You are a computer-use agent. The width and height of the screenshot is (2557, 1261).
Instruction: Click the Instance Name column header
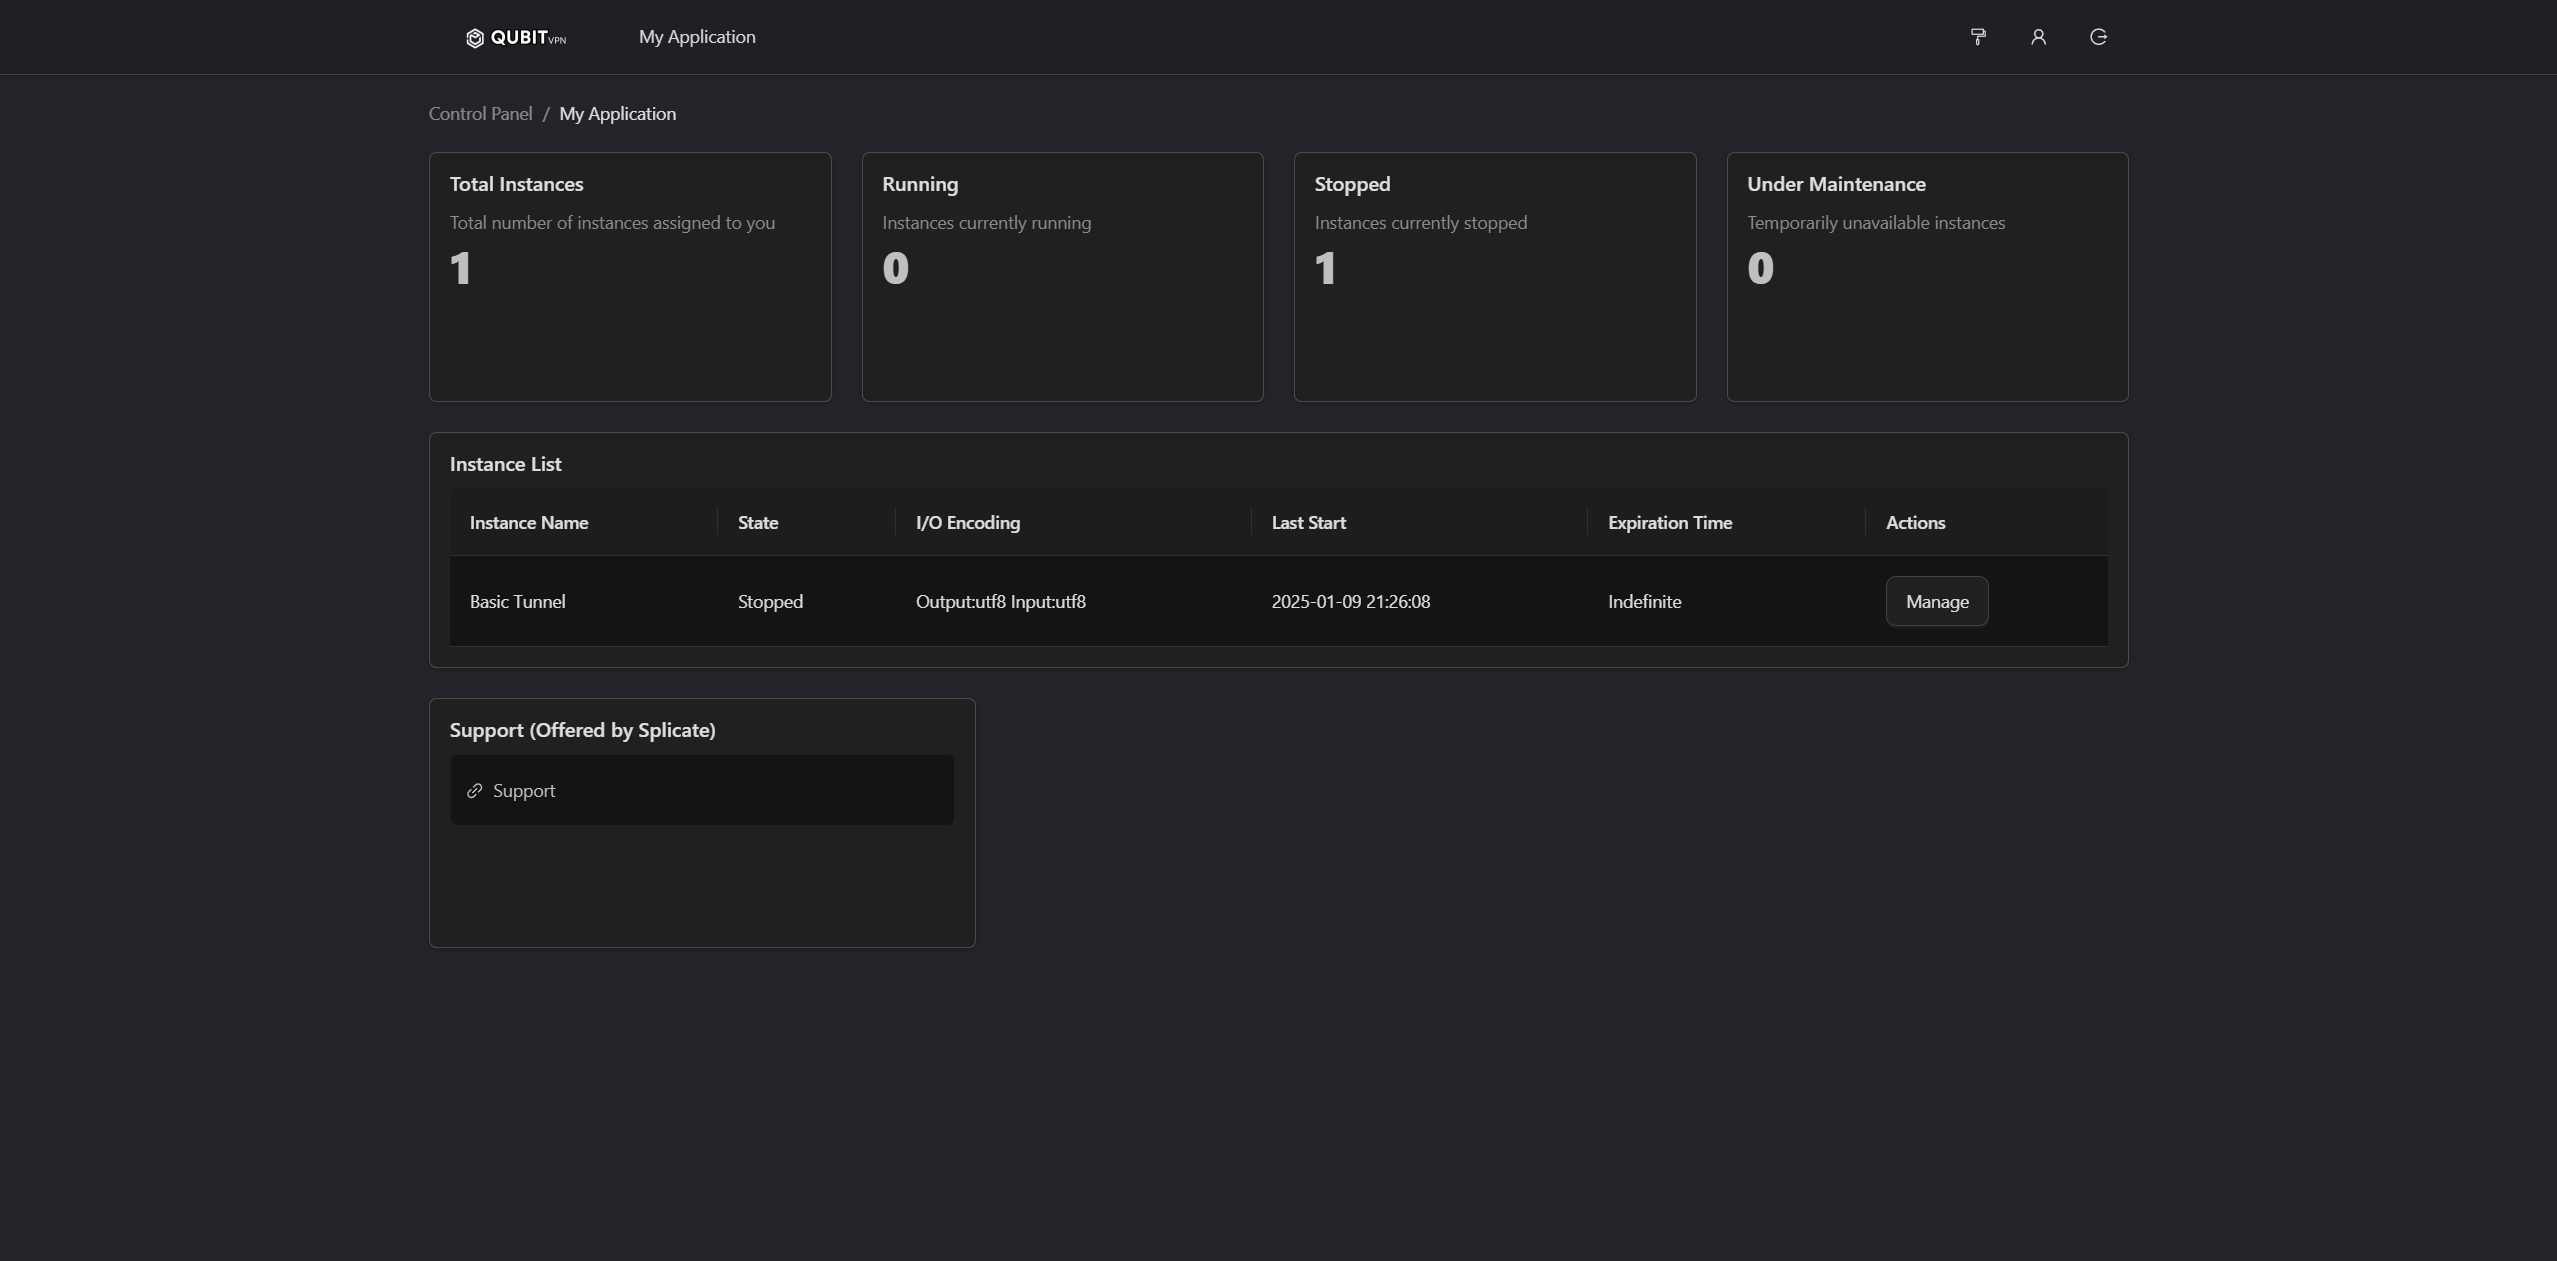coord(529,523)
